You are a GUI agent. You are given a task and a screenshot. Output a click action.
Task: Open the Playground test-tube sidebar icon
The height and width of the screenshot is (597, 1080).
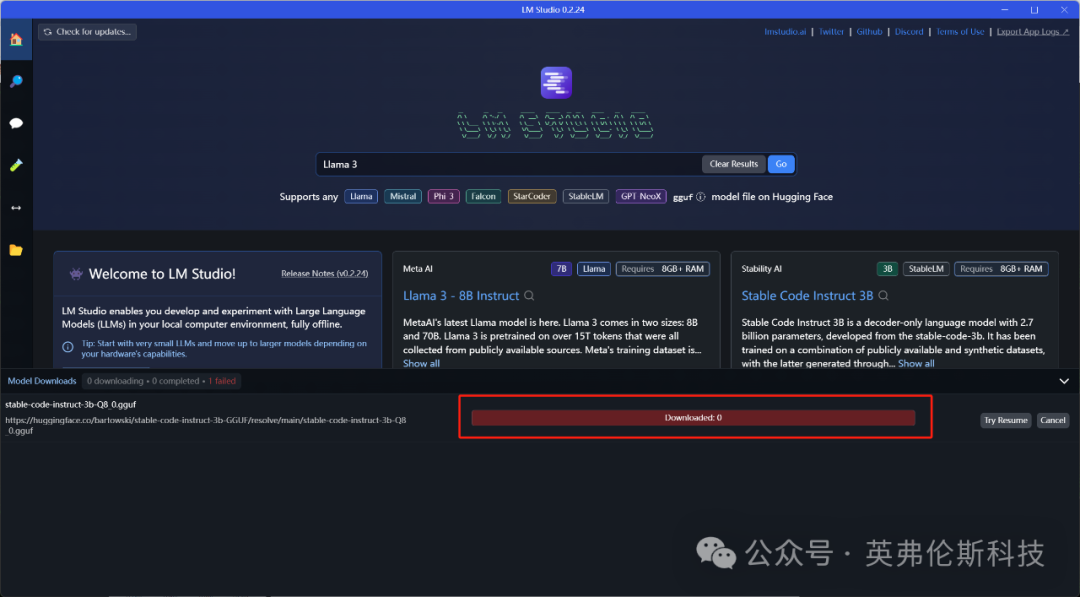[x=16, y=165]
